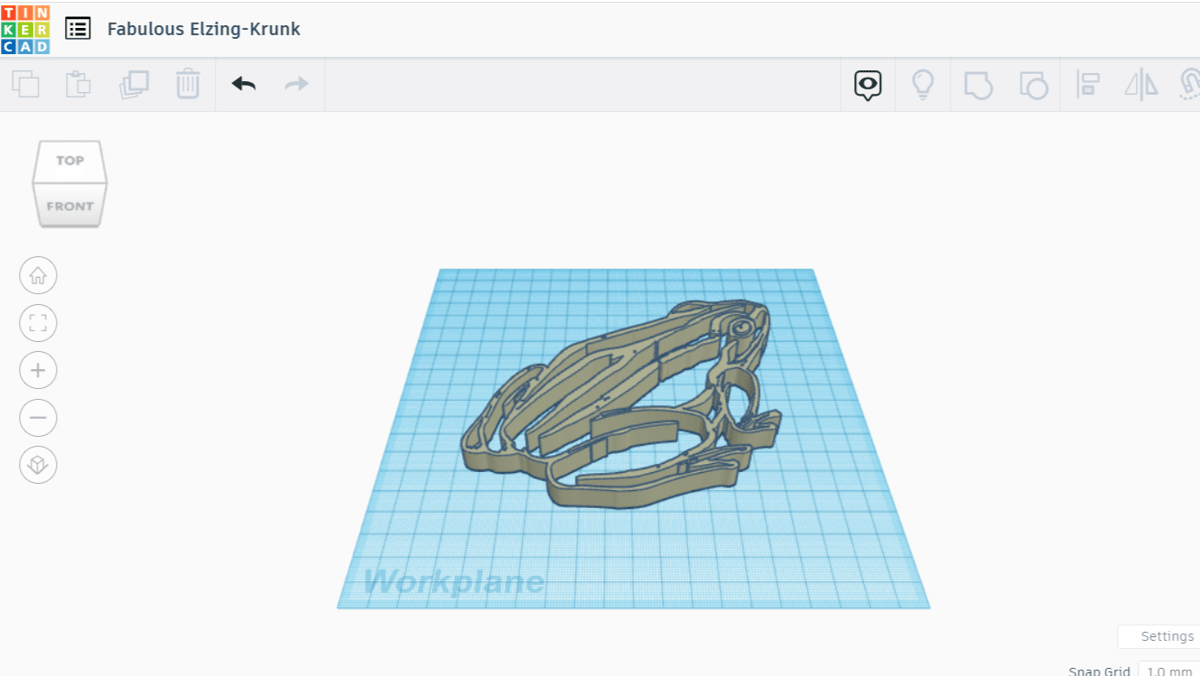Zoom out with the minus button

pos(38,417)
